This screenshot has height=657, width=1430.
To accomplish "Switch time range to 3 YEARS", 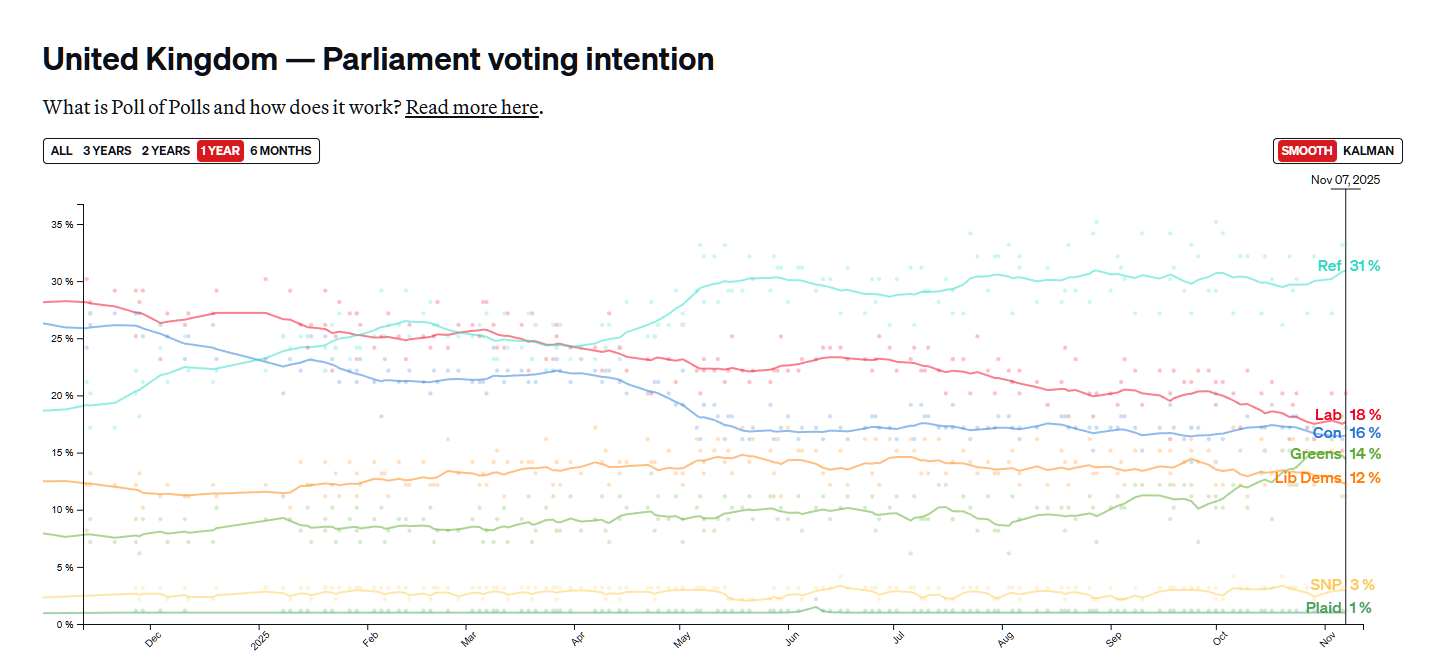I will tap(107, 151).
